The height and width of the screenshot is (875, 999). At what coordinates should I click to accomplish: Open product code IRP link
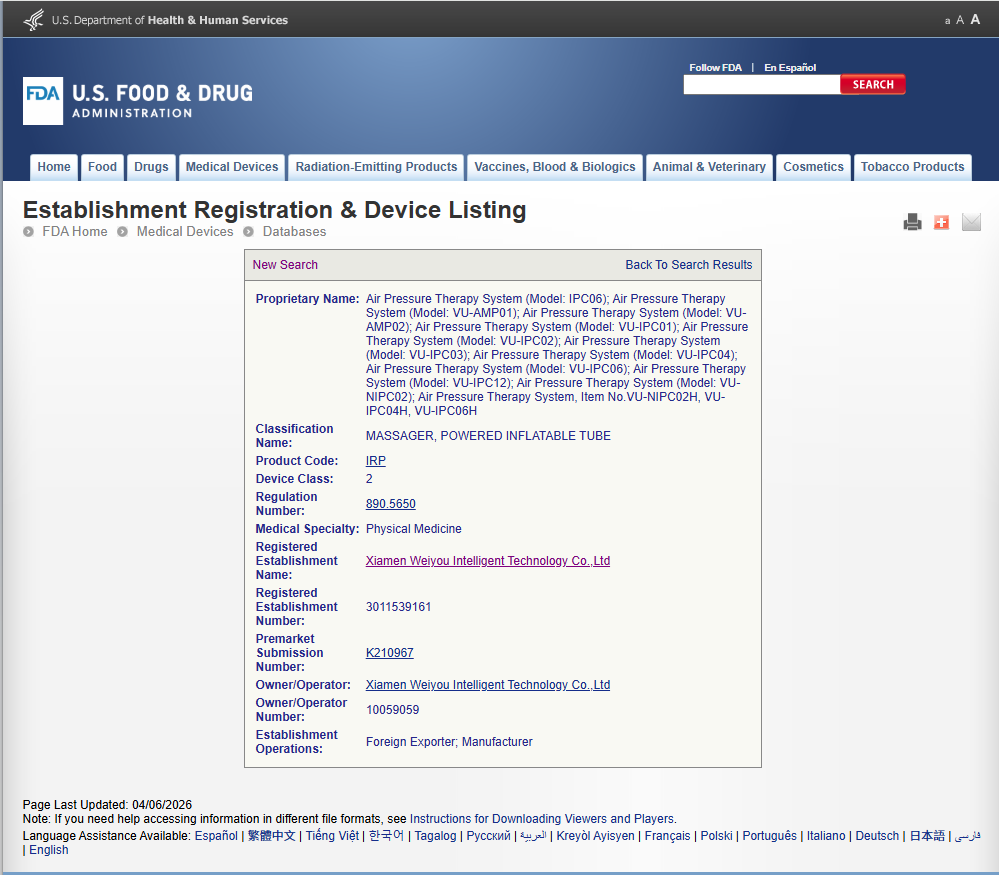point(376,461)
